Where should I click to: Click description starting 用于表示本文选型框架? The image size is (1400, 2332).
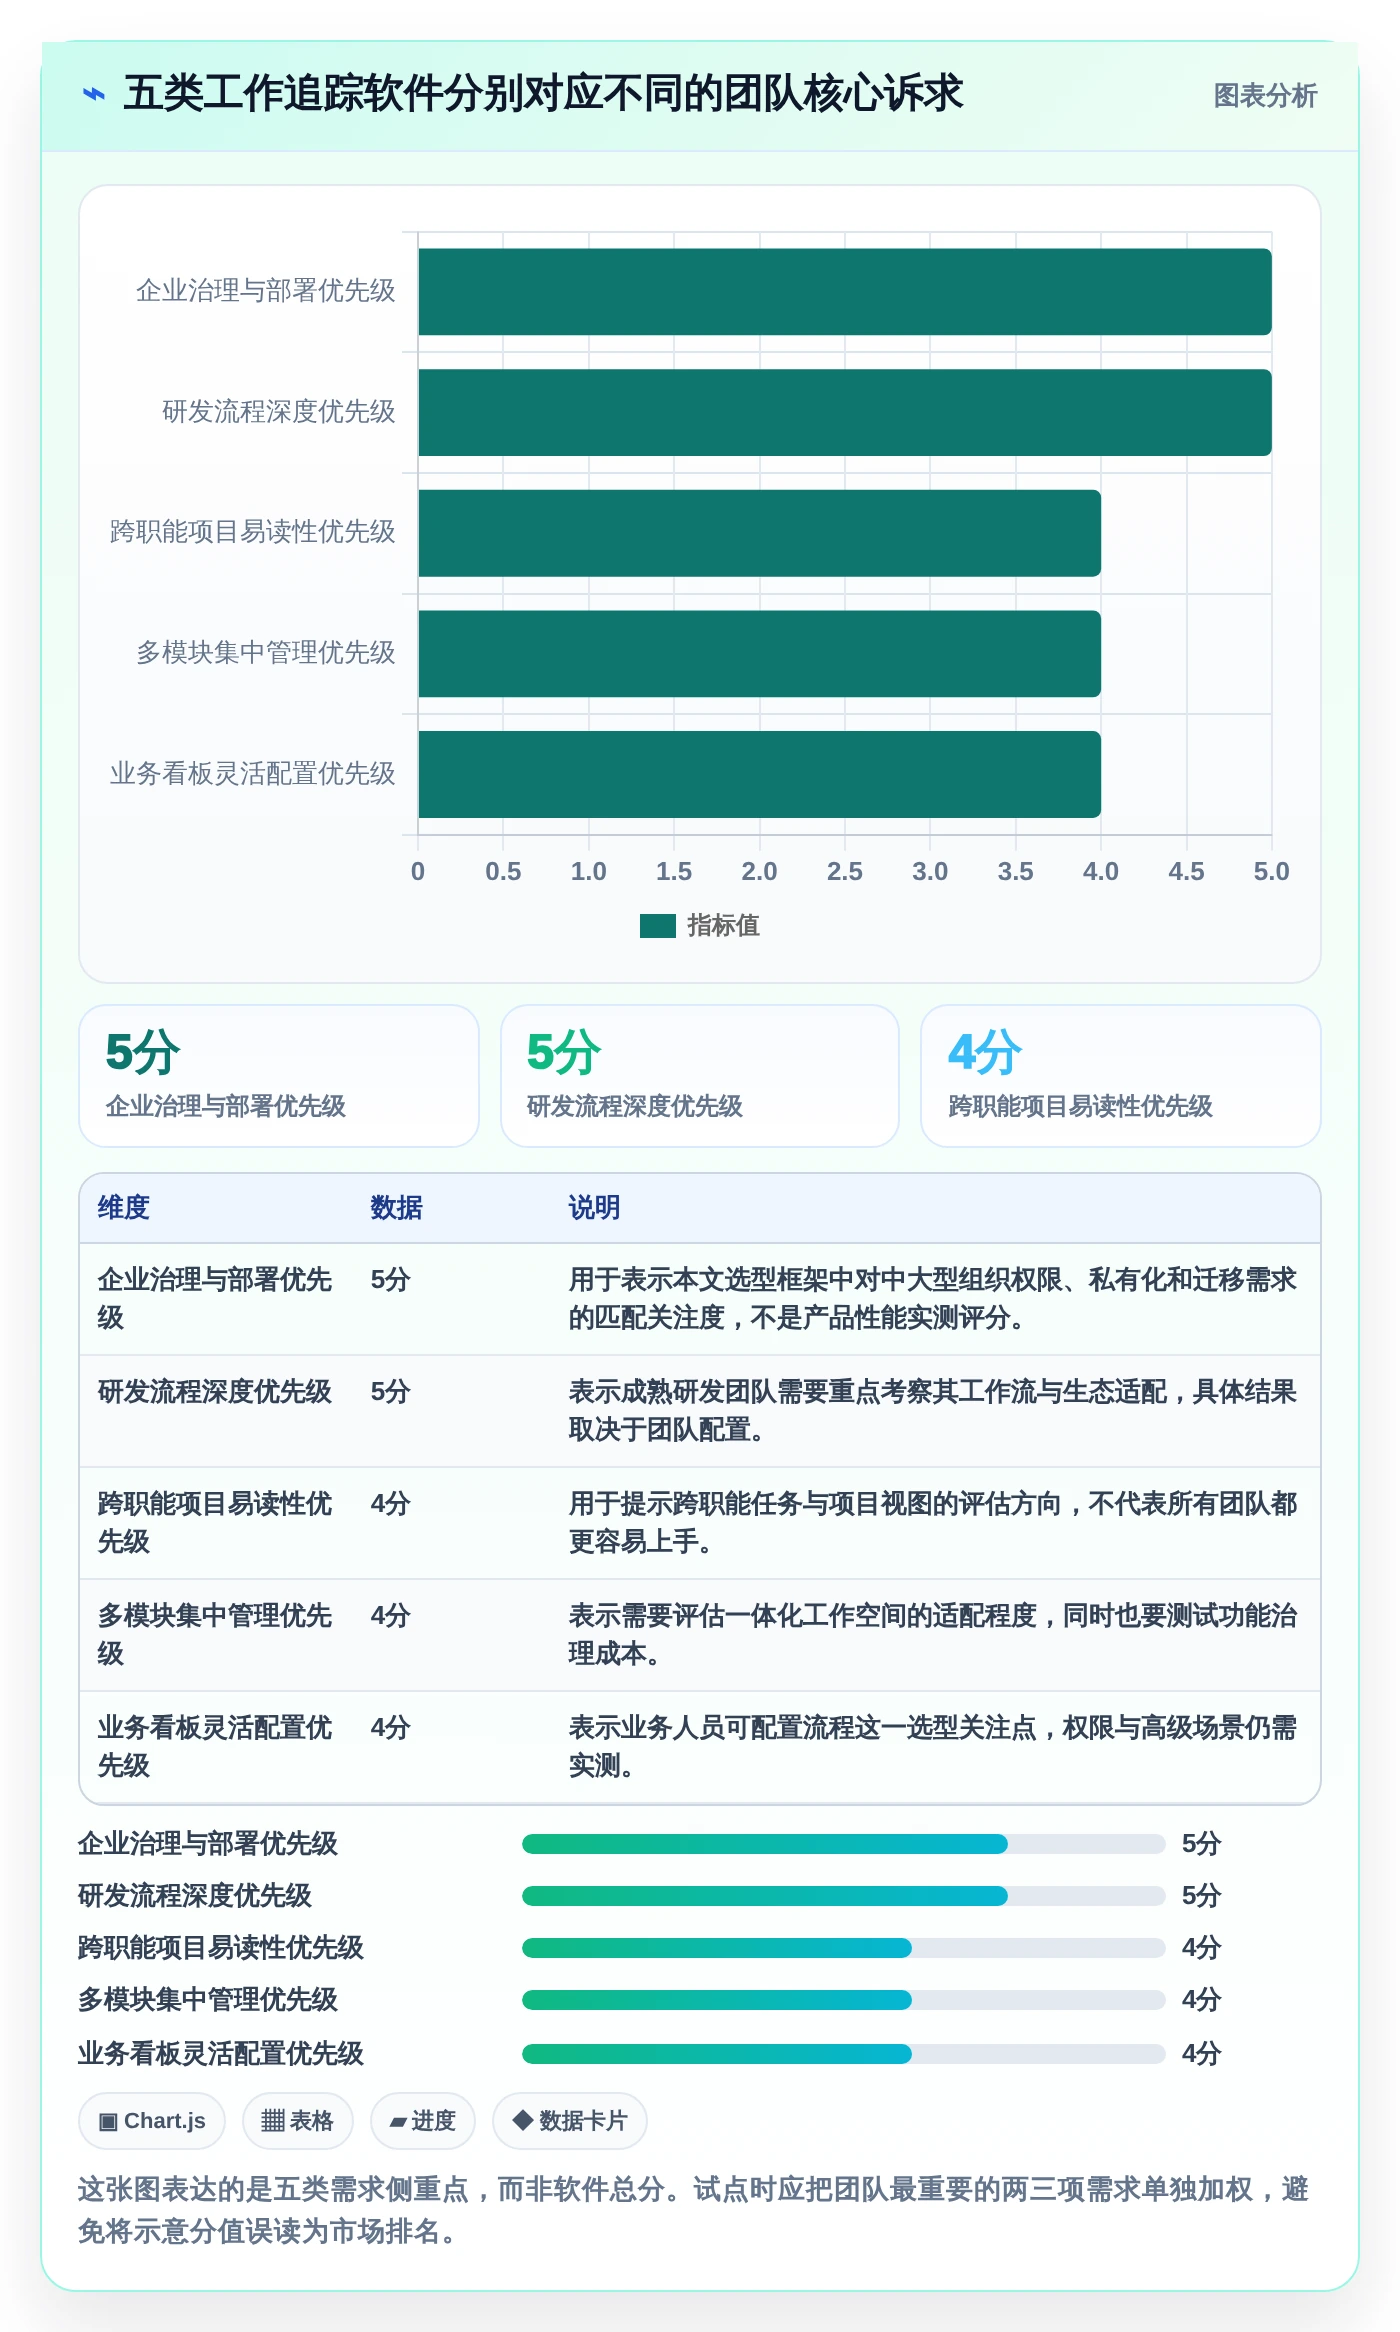coord(933,1299)
